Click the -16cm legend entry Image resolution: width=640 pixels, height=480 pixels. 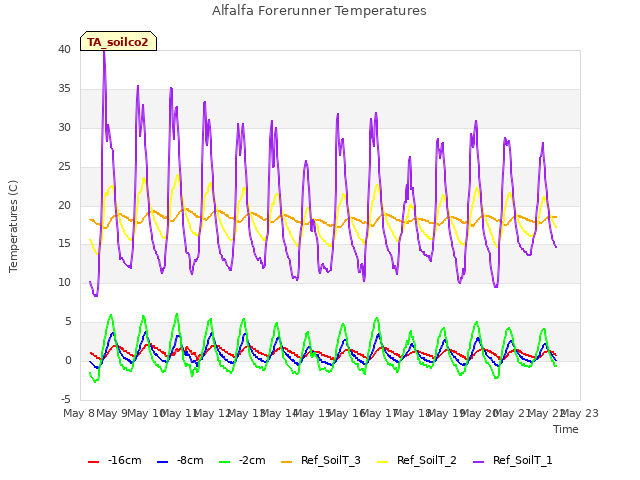tap(115, 460)
